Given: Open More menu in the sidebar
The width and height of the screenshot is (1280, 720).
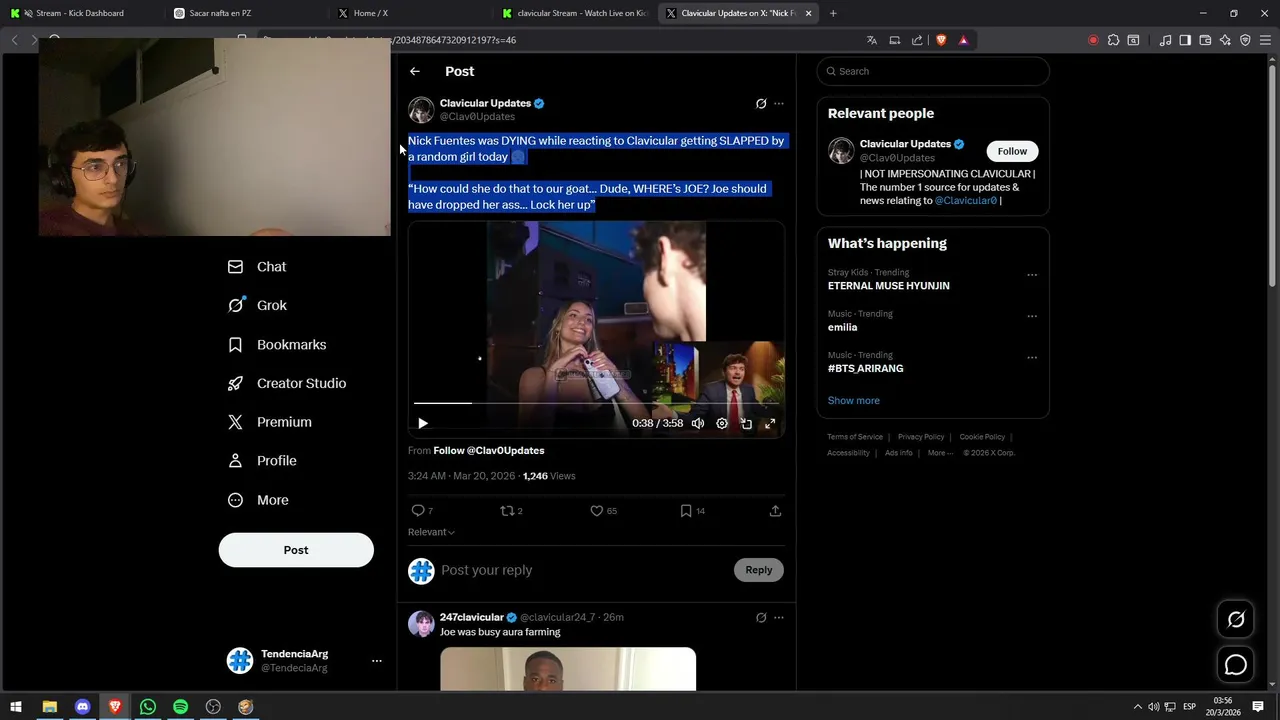Looking at the screenshot, I should click(258, 500).
